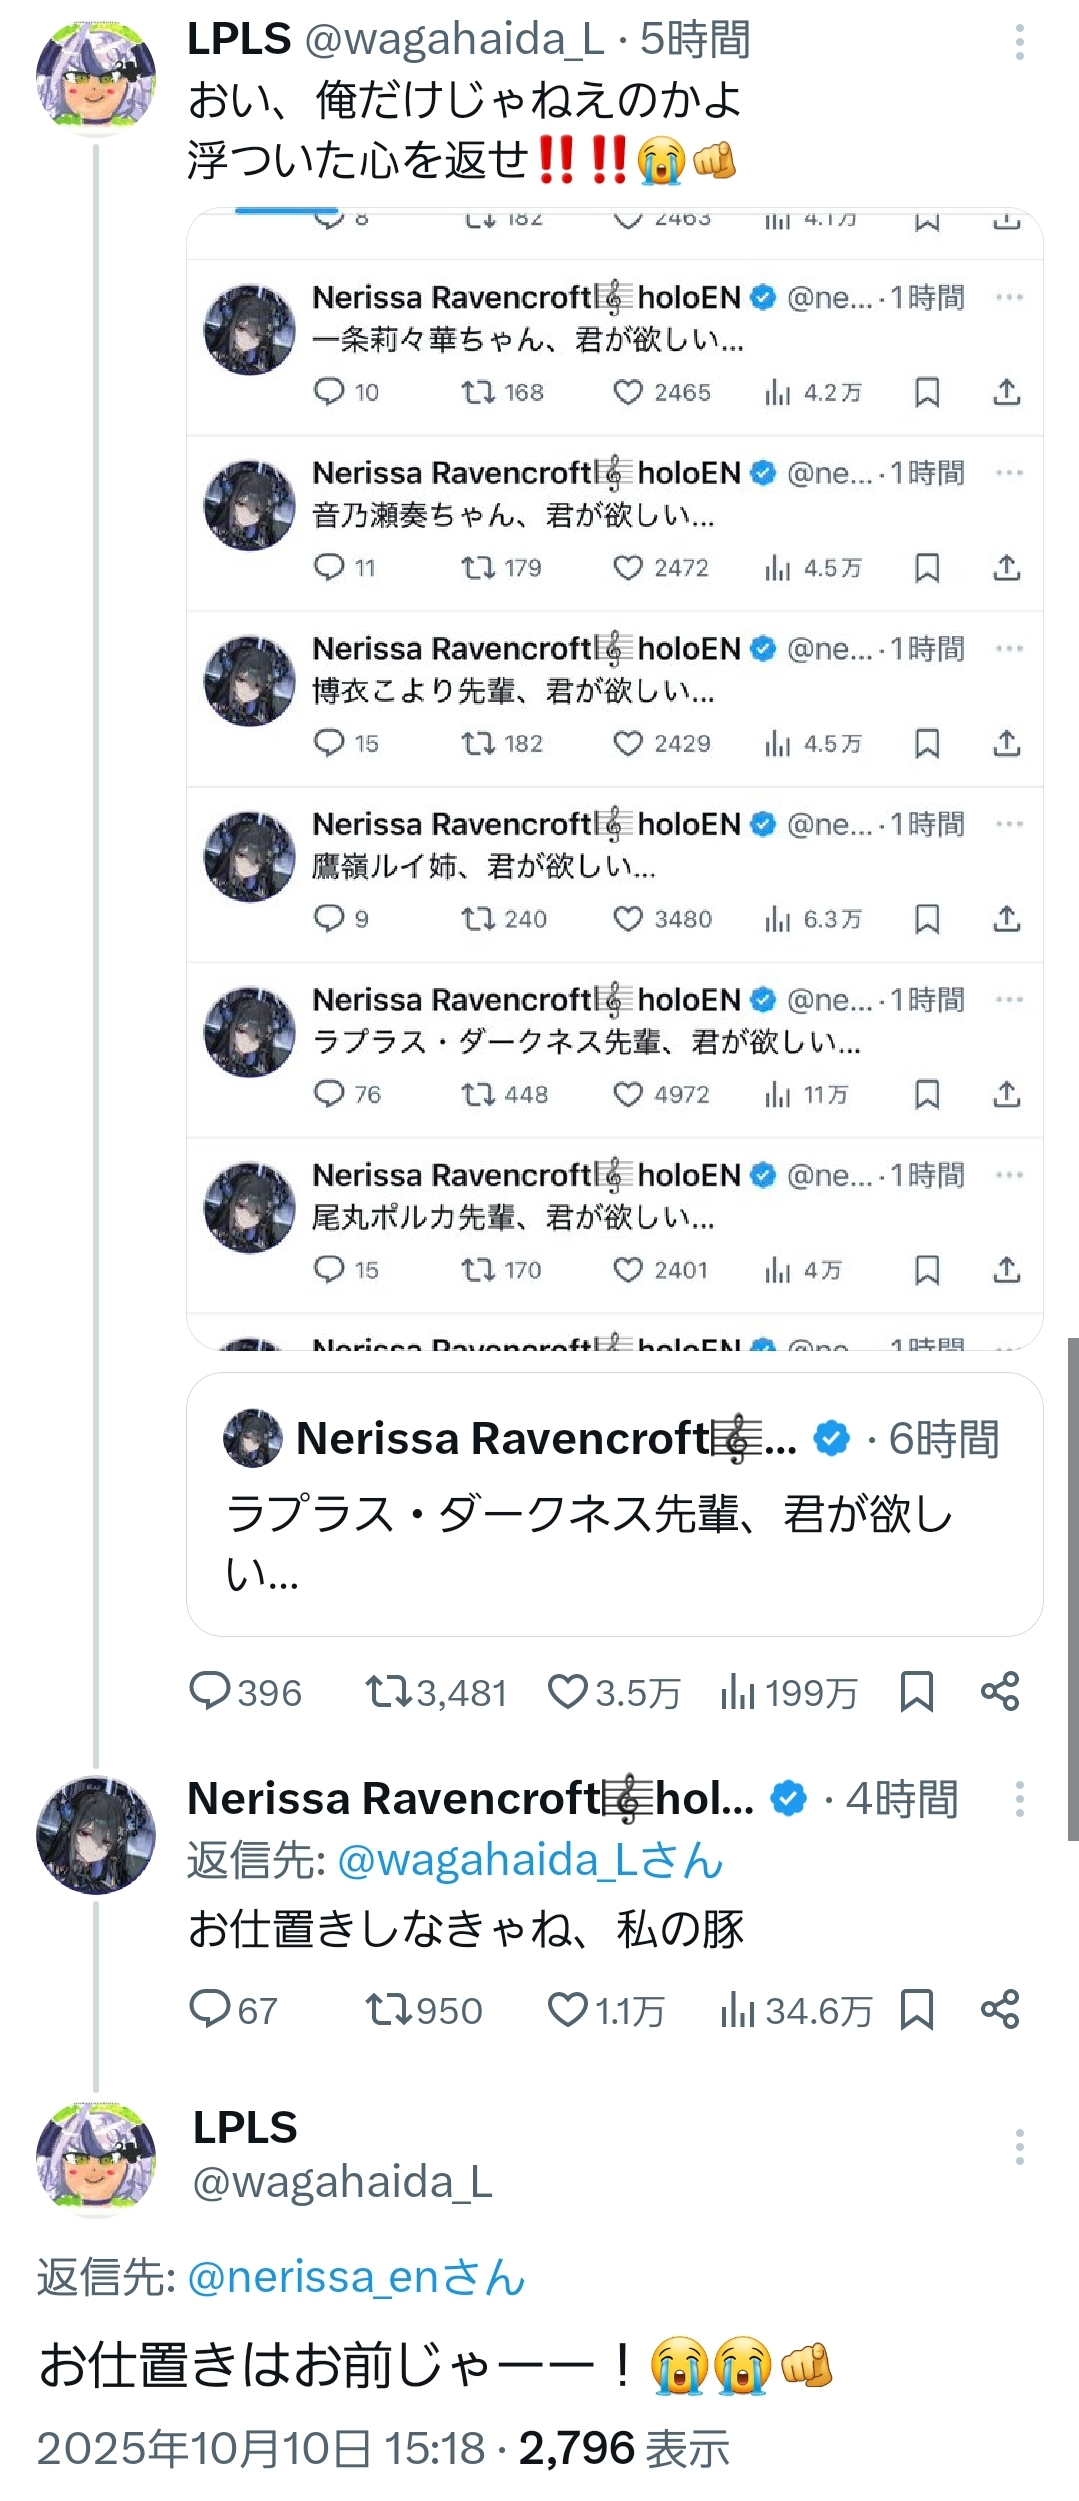Bookmark Nerissa's reply with 34.6万 views
The width and height of the screenshot is (1079, 2501).
(916, 2010)
